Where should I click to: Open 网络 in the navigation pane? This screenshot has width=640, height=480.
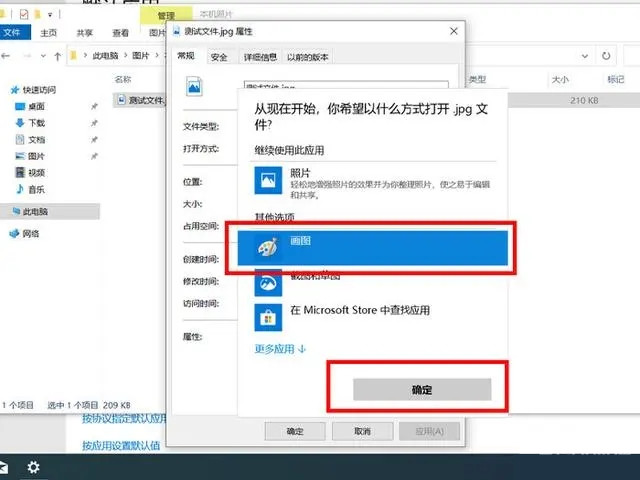point(31,233)
